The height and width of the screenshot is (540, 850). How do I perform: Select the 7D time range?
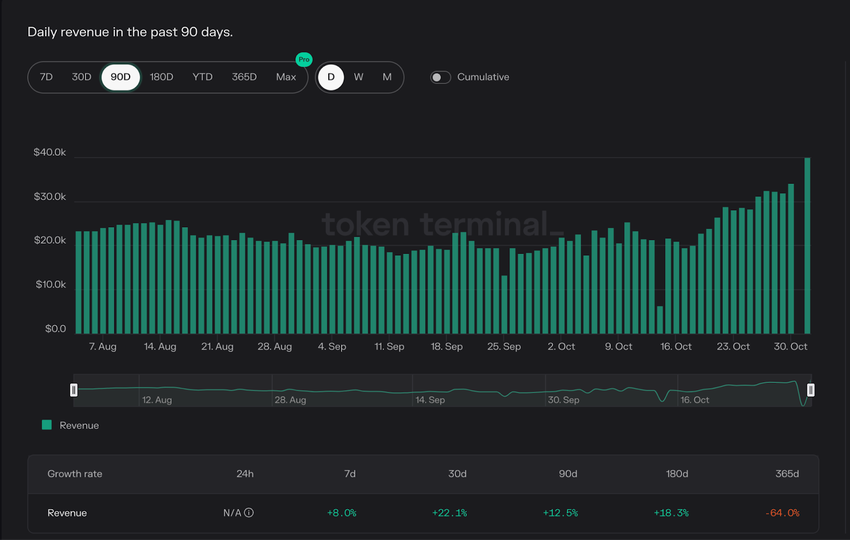[46, 77]
